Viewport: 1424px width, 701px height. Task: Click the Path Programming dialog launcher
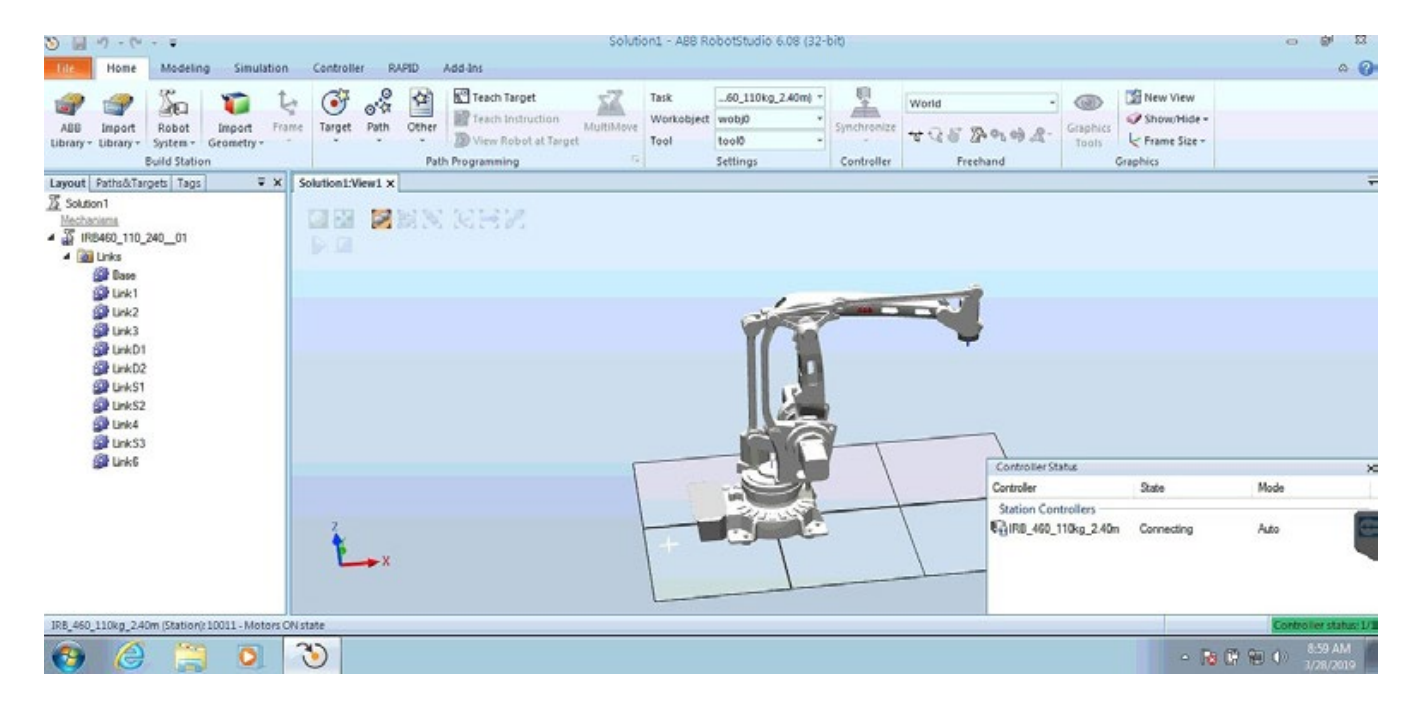tap(635, 160)
